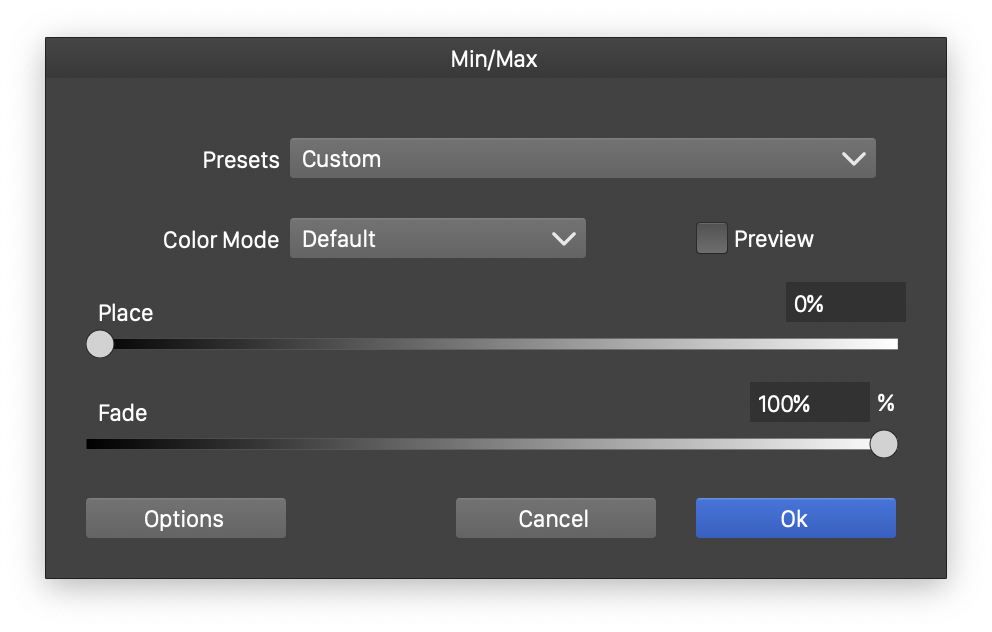Enable the Preview checkbox
992x632 pixels.
coord(711,239)
